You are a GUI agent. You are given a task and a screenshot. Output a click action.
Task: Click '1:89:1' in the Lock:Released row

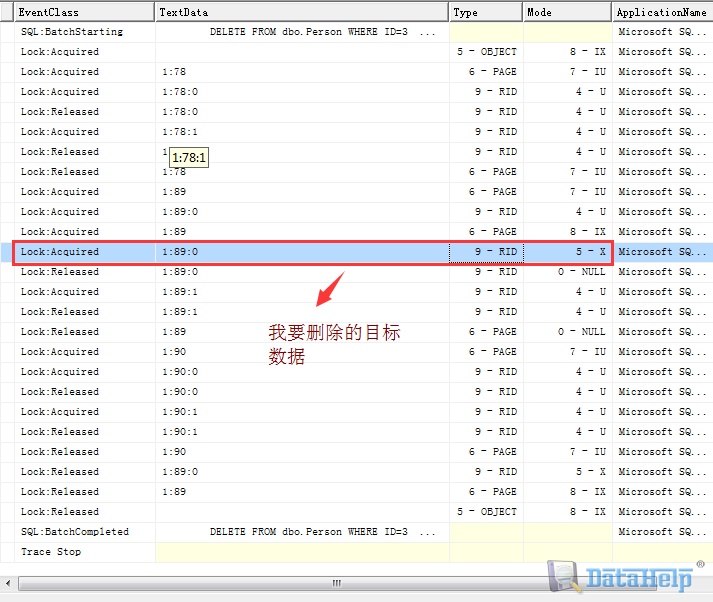pos(180,312)
